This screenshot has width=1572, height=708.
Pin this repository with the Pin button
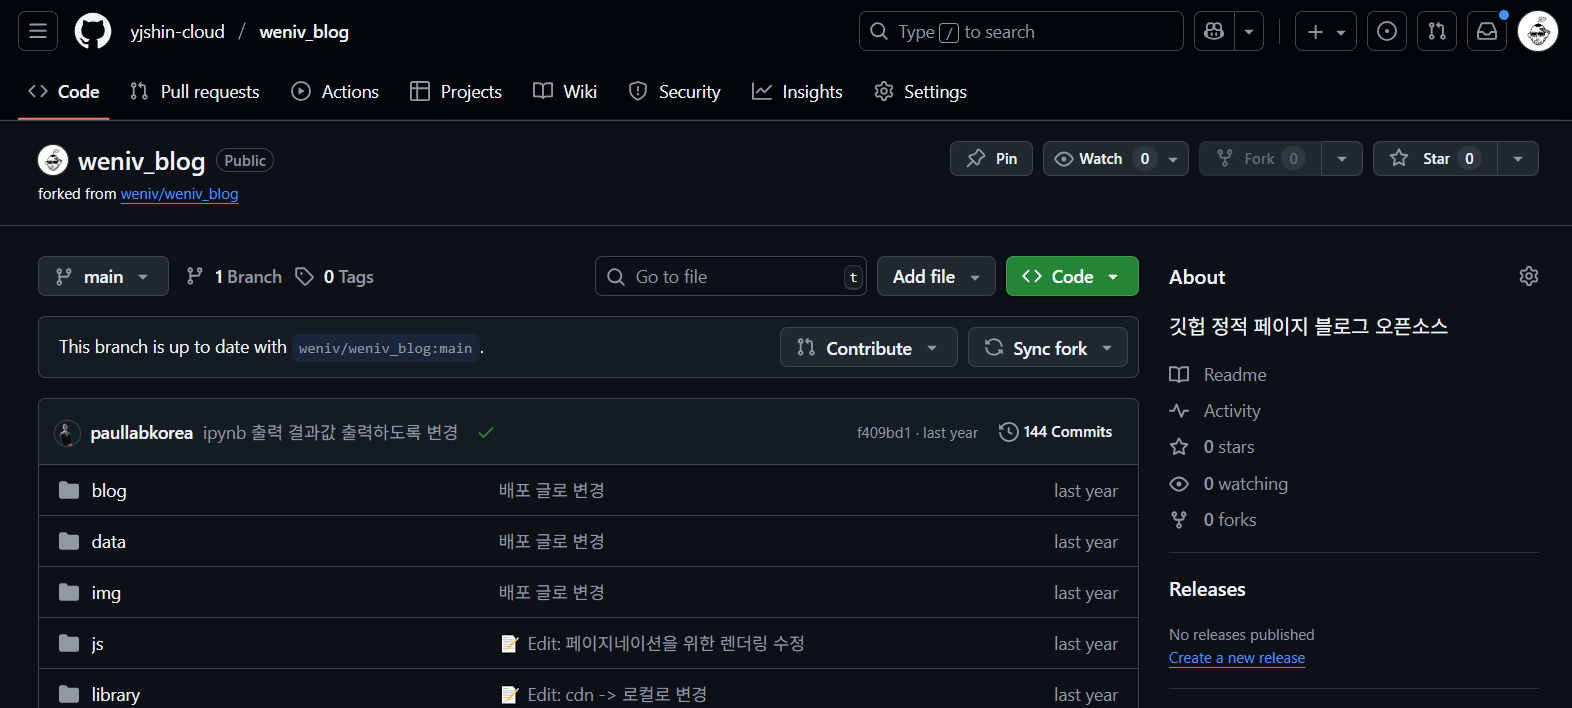click(991, 159)
